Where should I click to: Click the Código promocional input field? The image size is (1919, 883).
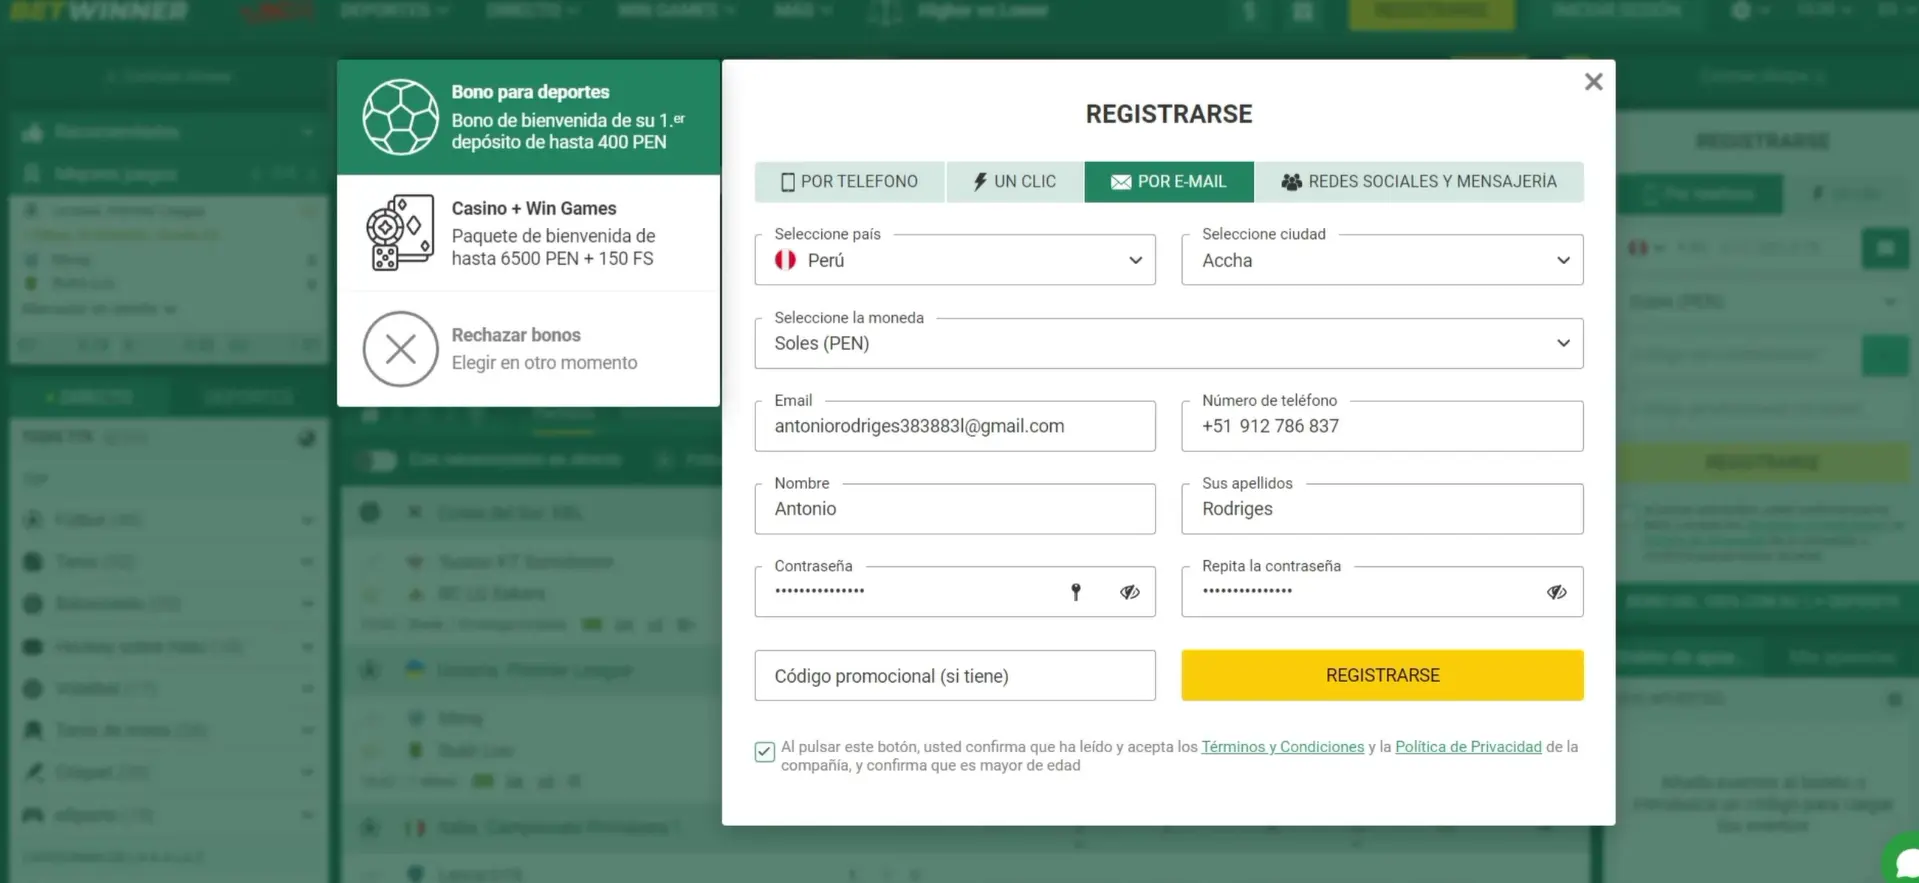[954, 676]
